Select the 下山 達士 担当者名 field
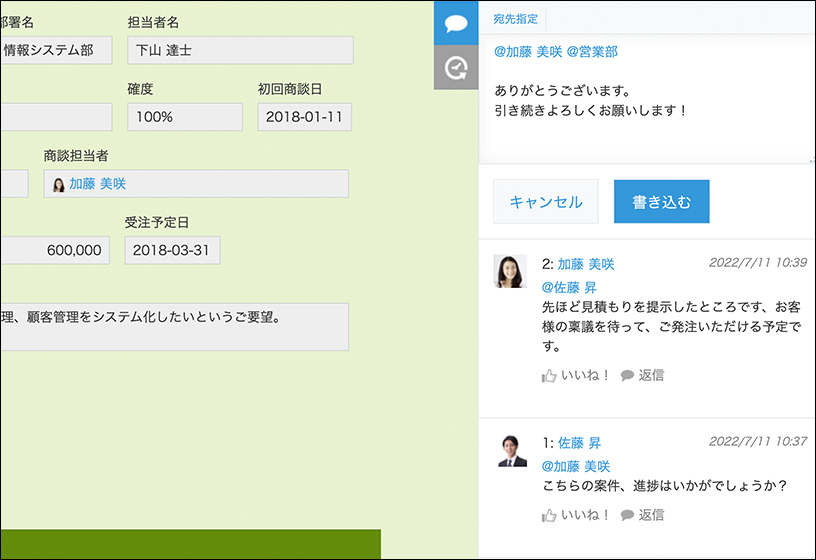The image size is (816, 560). pyautogui.click(x=240, y=50)
